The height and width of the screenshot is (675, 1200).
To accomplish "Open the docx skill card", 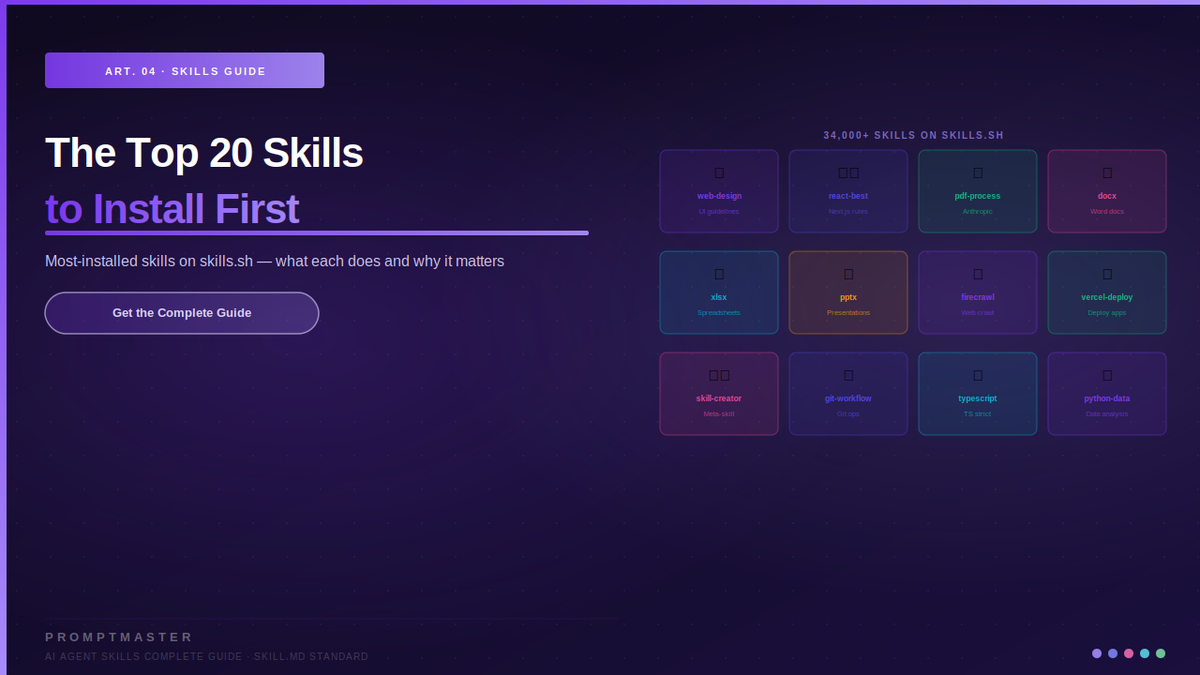I will (x=1107, y=191).
